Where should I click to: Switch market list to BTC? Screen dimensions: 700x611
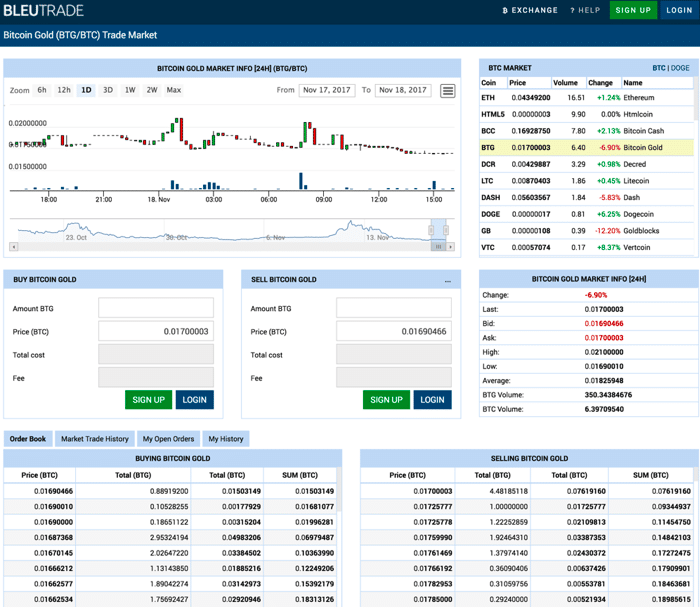click(658, 68)
